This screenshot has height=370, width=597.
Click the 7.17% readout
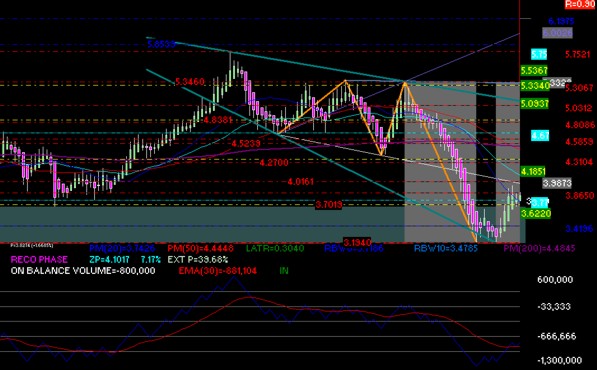(x=151, y=260)
